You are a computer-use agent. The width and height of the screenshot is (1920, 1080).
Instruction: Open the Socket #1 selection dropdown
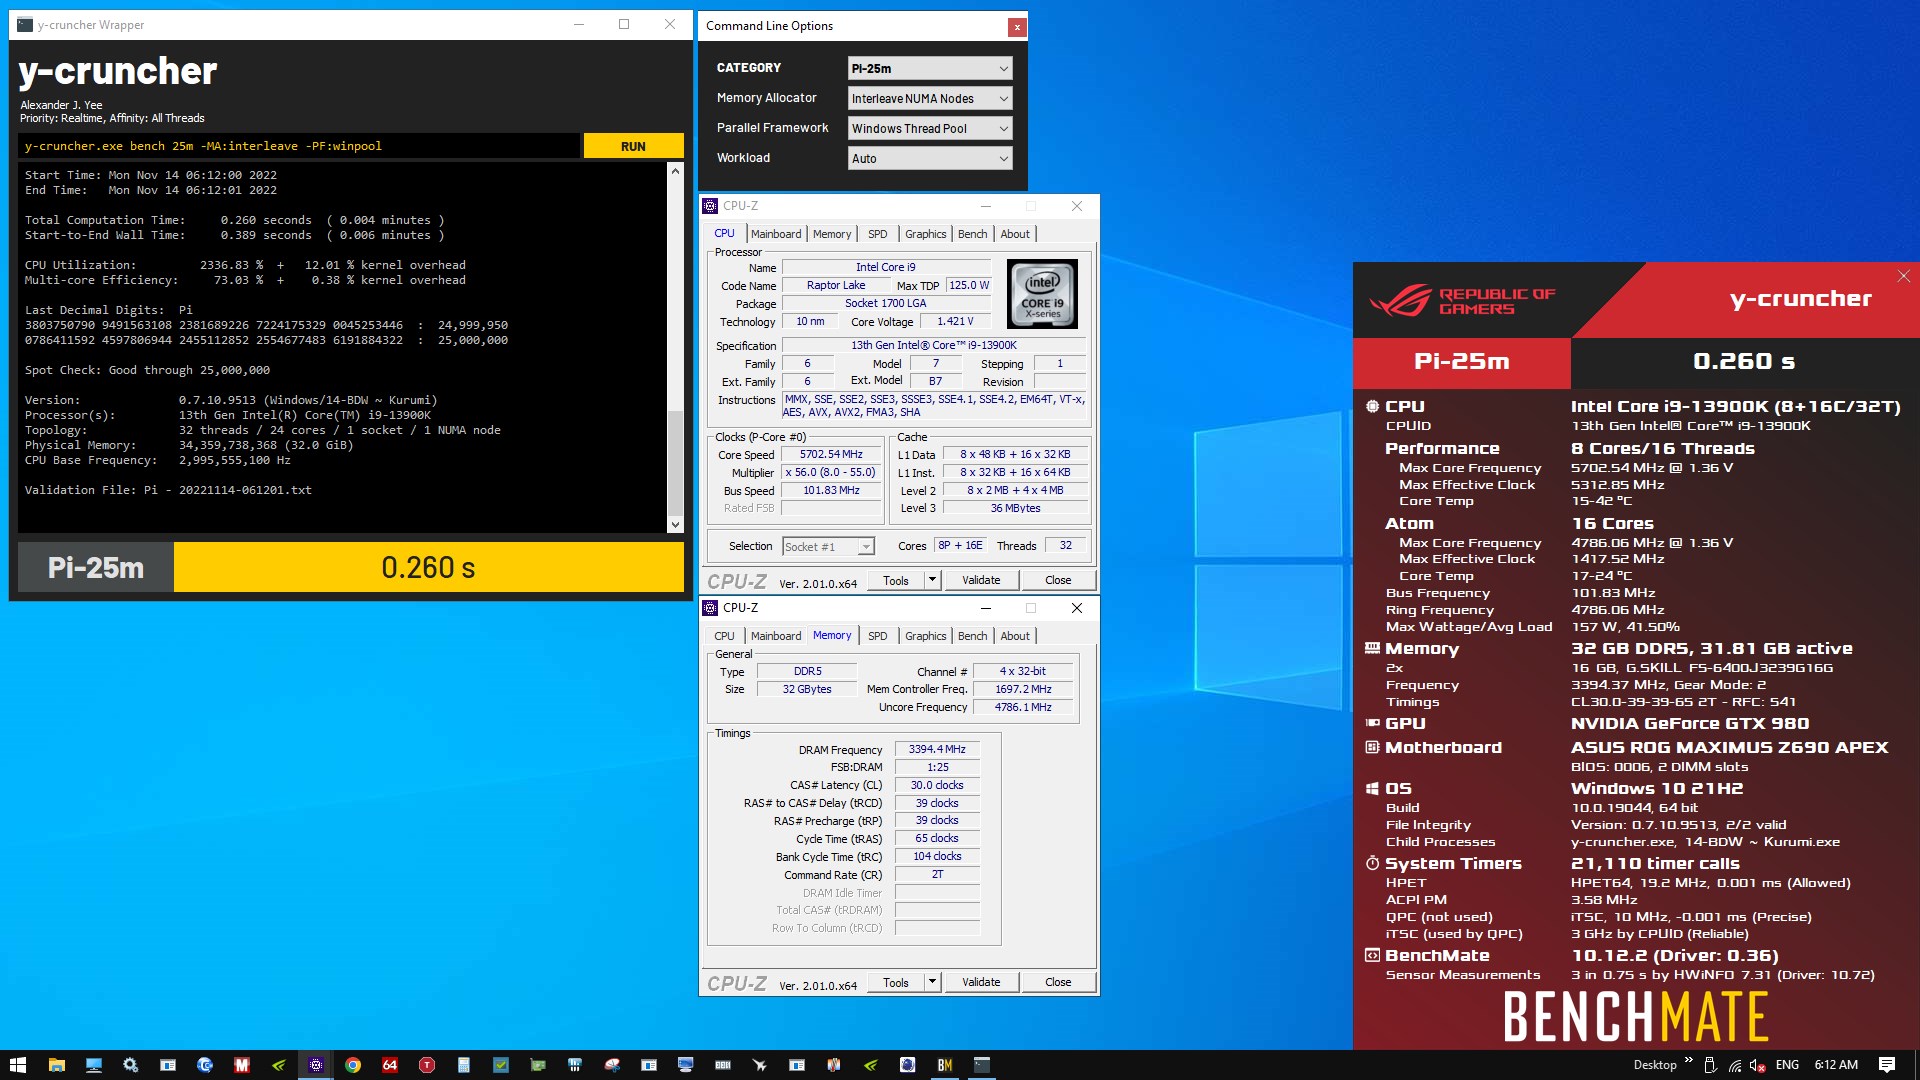point(828,546)
